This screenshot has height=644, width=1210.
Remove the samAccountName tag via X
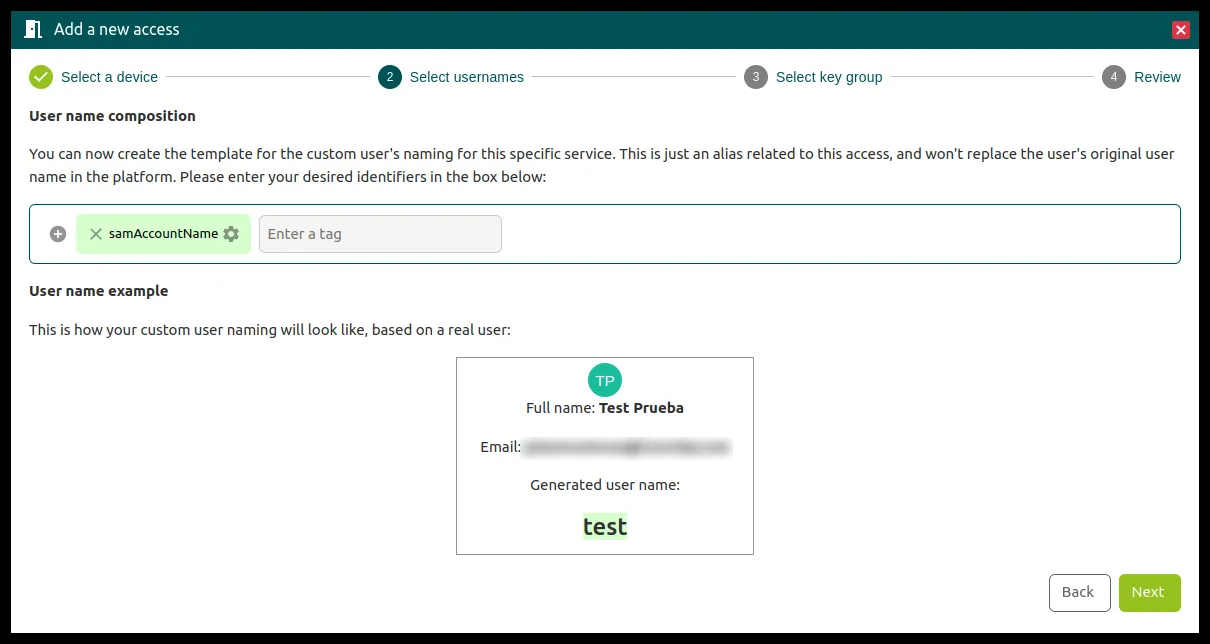96,234
